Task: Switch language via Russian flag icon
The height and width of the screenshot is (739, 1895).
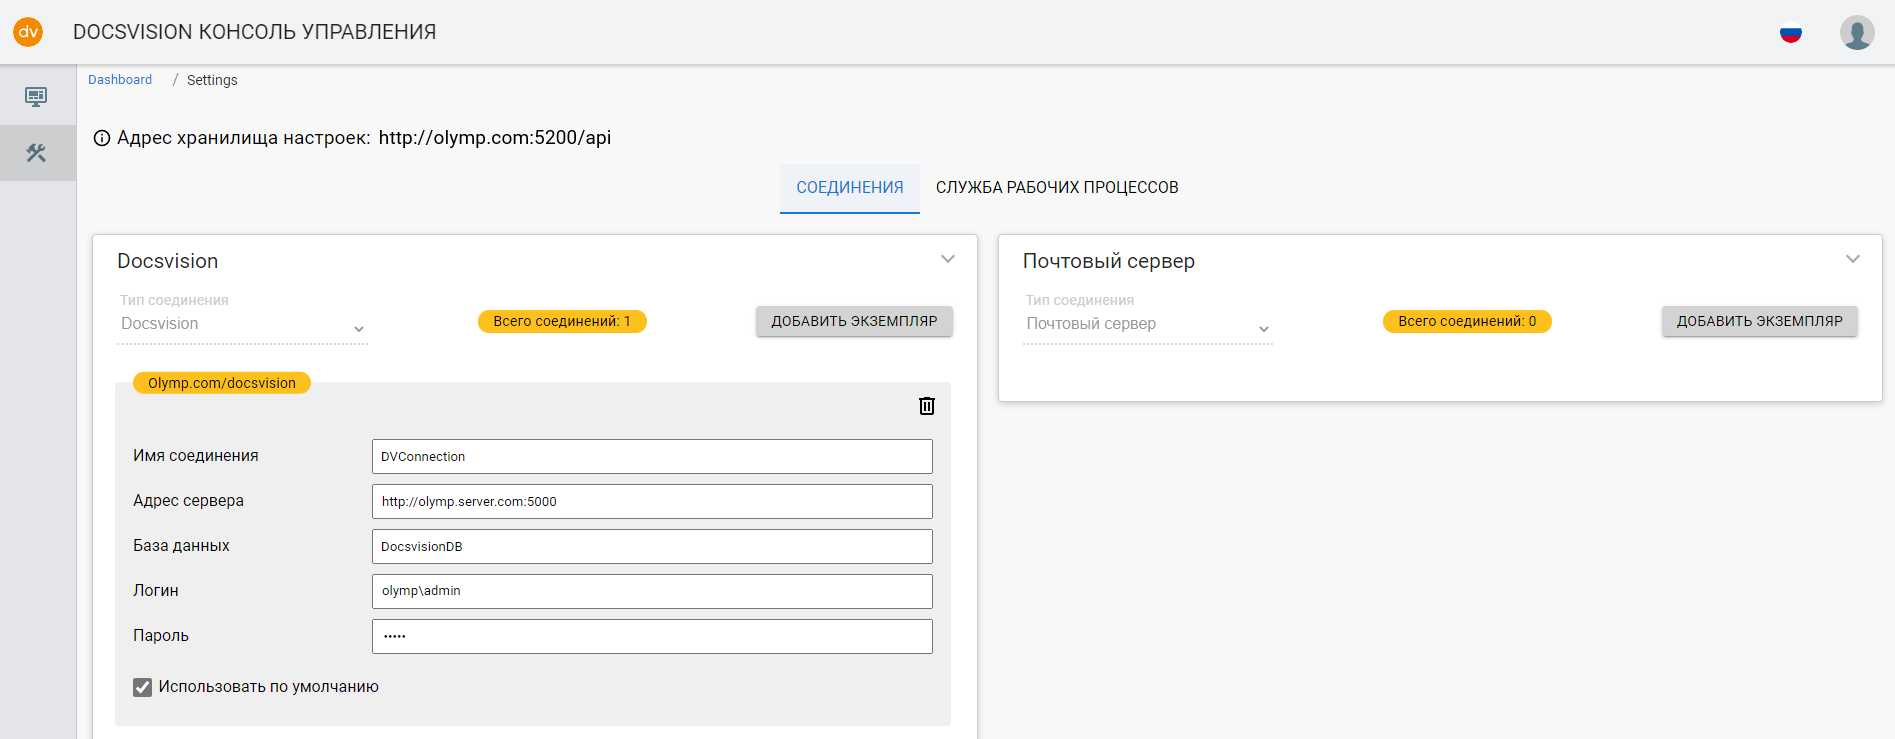Action: point(1790,33)
